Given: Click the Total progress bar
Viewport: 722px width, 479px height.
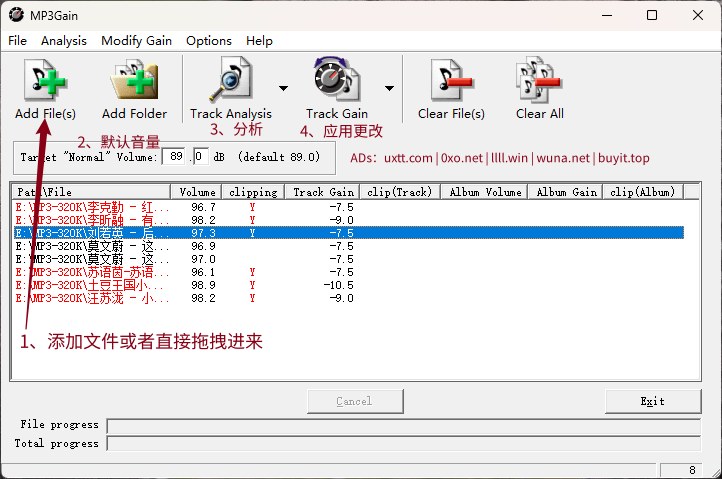Looking at the screenshot, I should tap(404, 444).
